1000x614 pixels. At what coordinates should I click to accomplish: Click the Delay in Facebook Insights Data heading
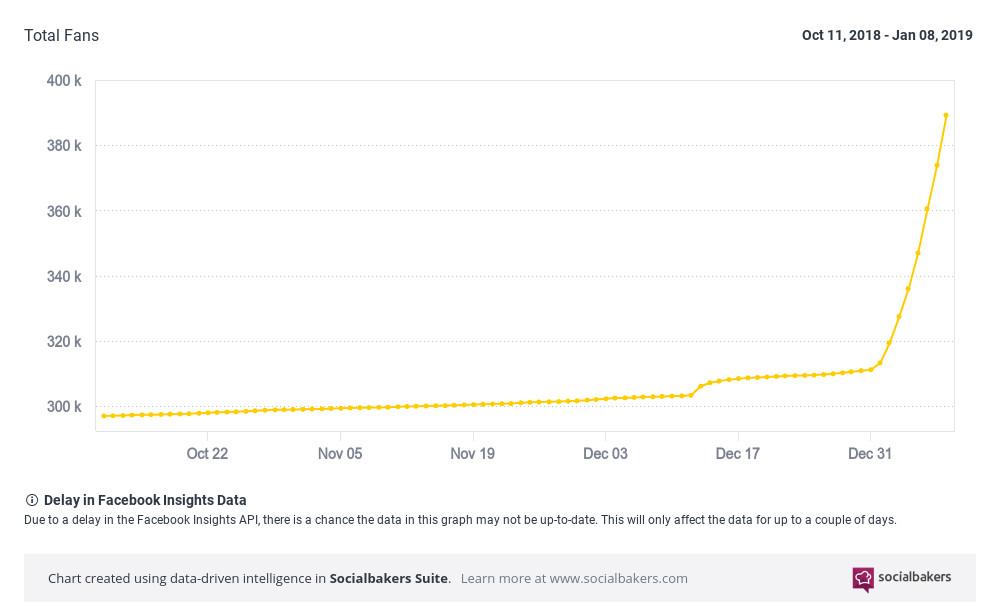(x=145, y=500)
